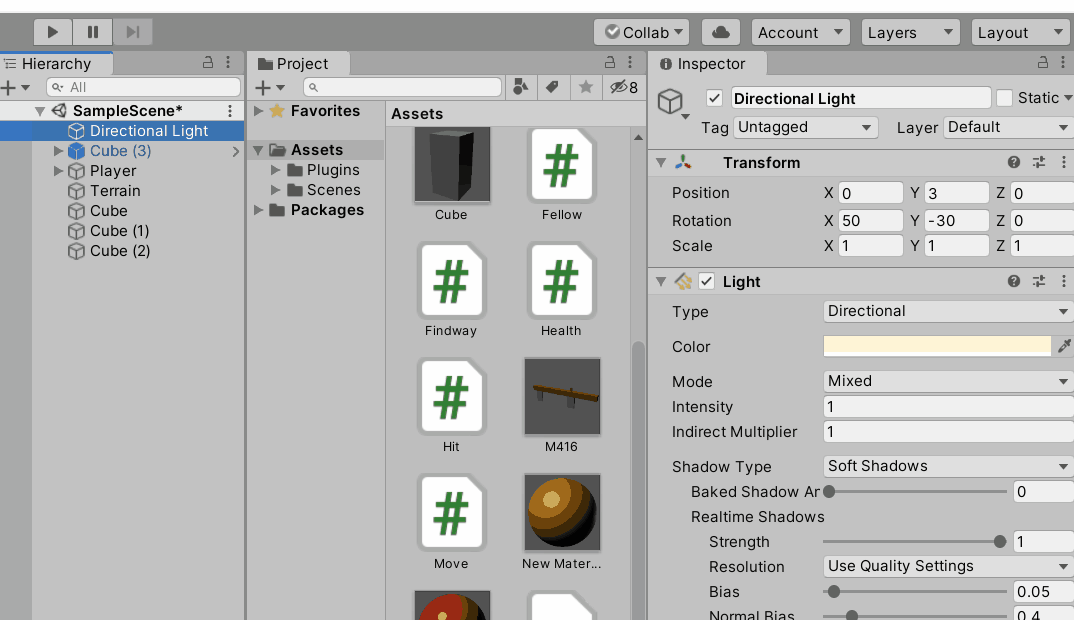Click the color eyedropper icon
This screenshot has height=620, width=1074.
[x=1064, y=346]
